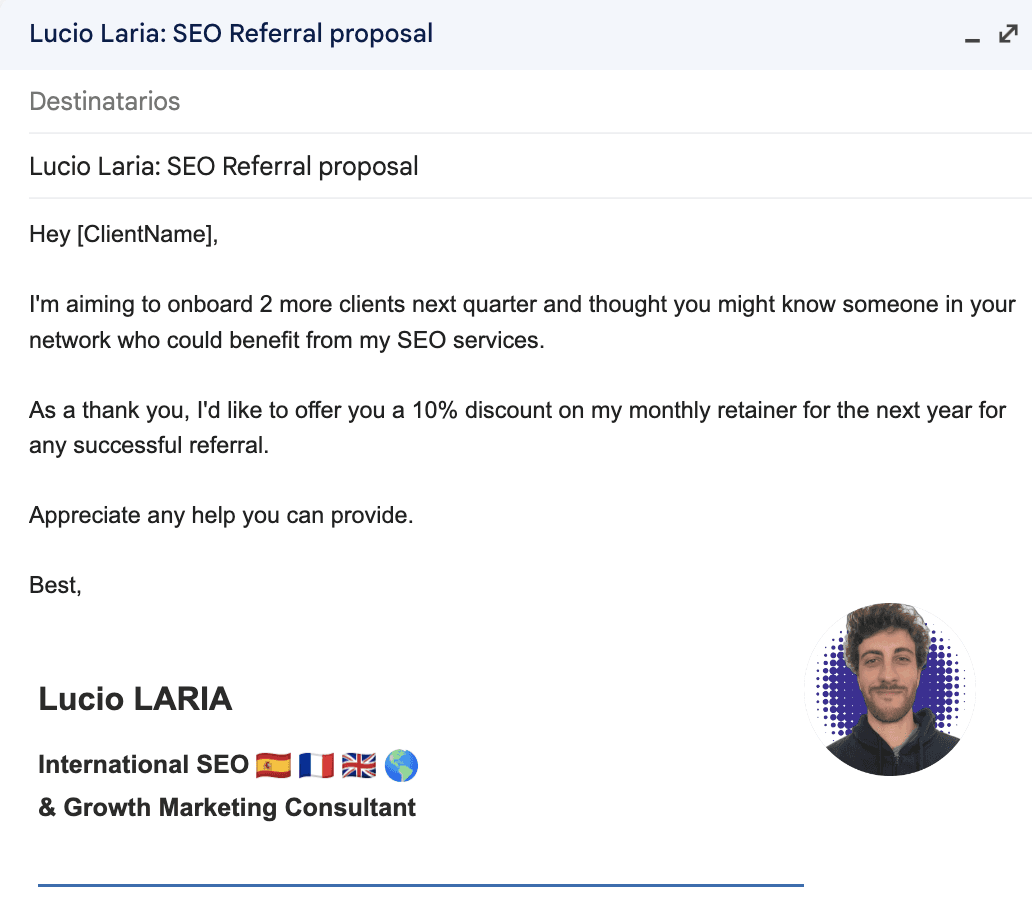
Task: Click the blue signature divider line
Action: pos(420,885)
